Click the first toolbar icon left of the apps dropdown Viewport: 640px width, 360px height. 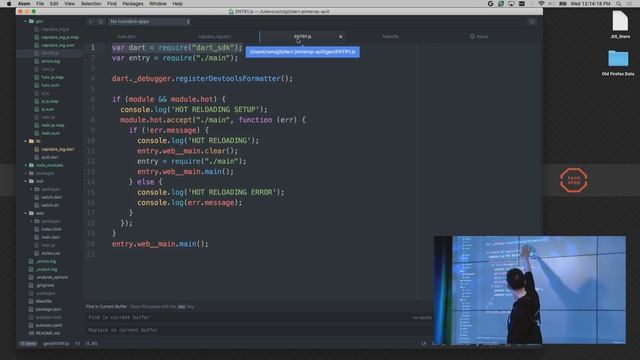tap(91, 21)
